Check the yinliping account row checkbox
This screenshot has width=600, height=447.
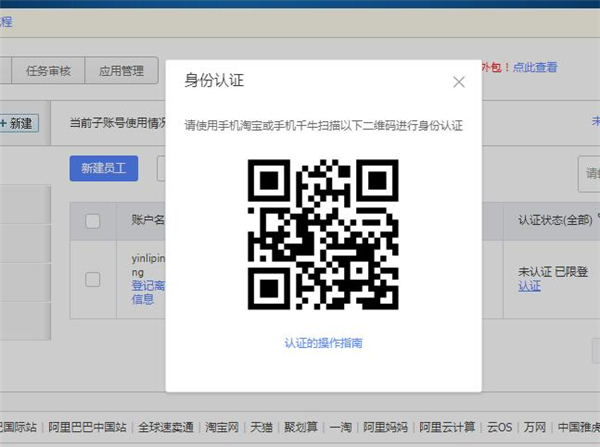93,279
